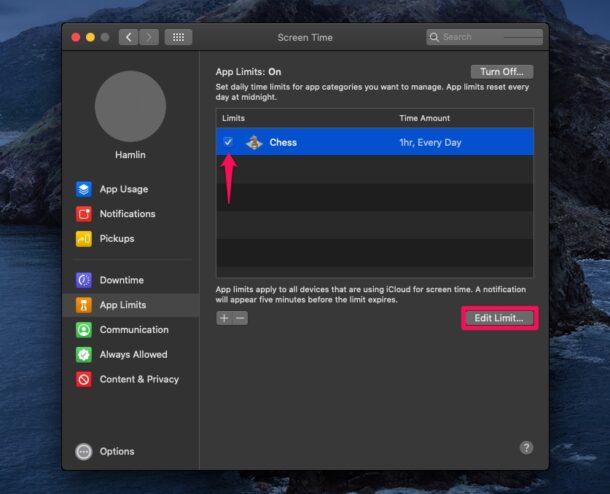Viewport: 610px width, 494px height.
Task: Remove the selected limit with minus button
Action: 240,318
